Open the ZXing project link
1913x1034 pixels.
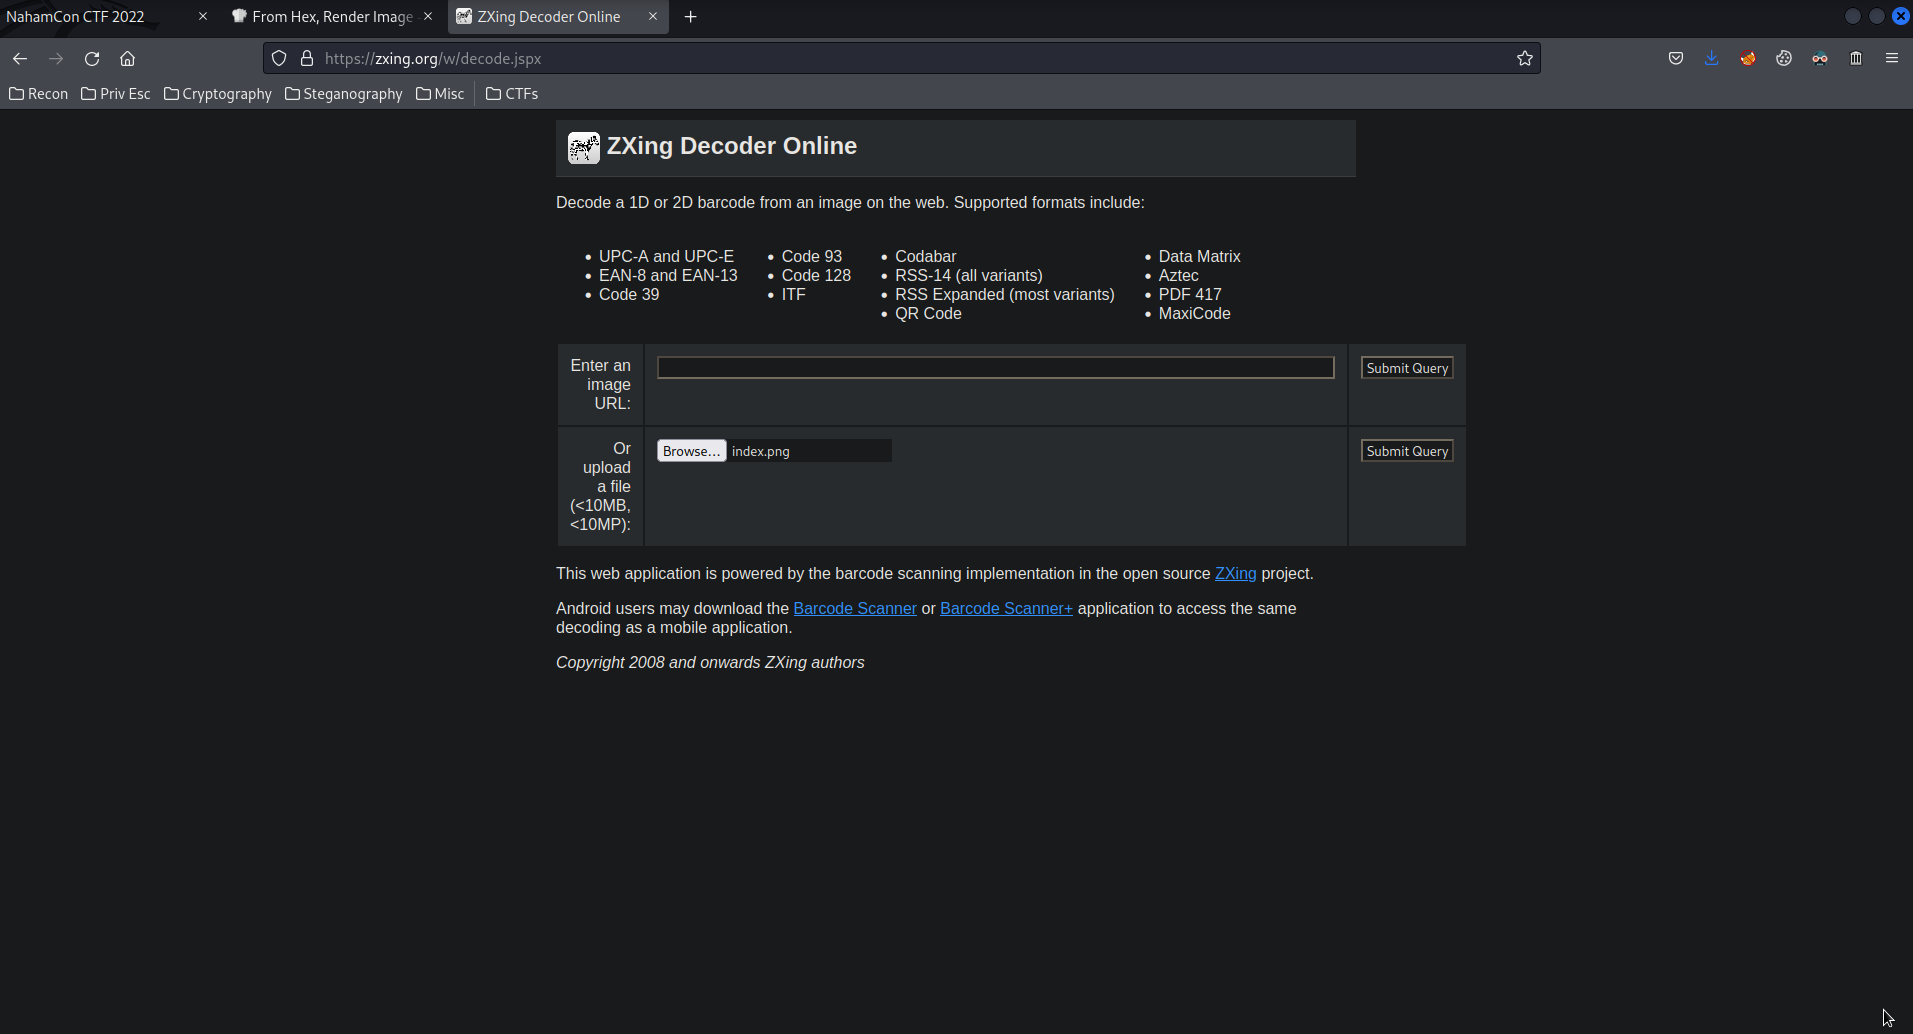pyautogui.click(x=1235, y=574)
